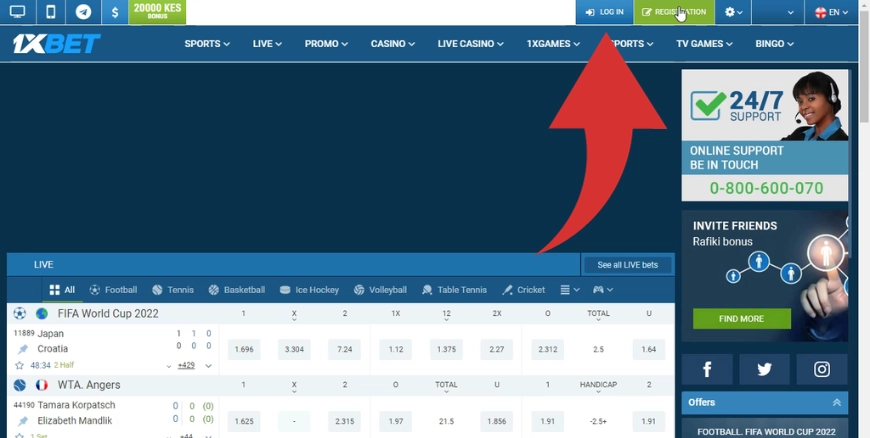The image size is (870, 438).
Task: Open the desktop version icon
Action: [18, 12]
